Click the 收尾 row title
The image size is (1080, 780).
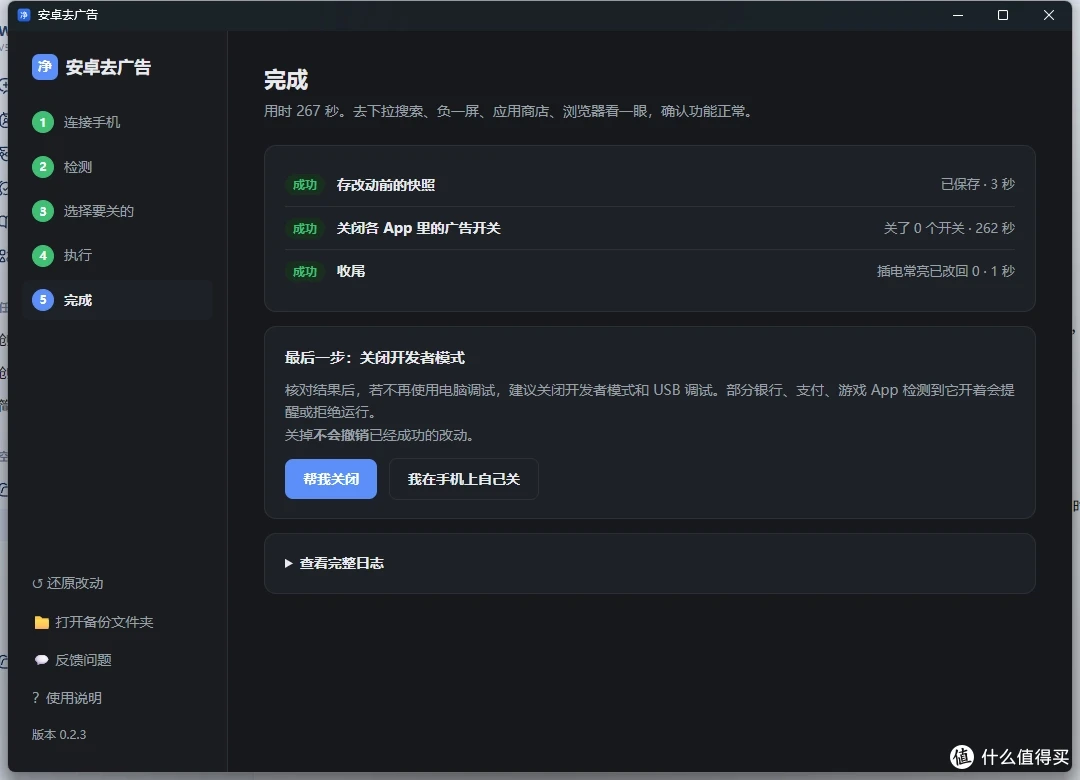(351, 271)
